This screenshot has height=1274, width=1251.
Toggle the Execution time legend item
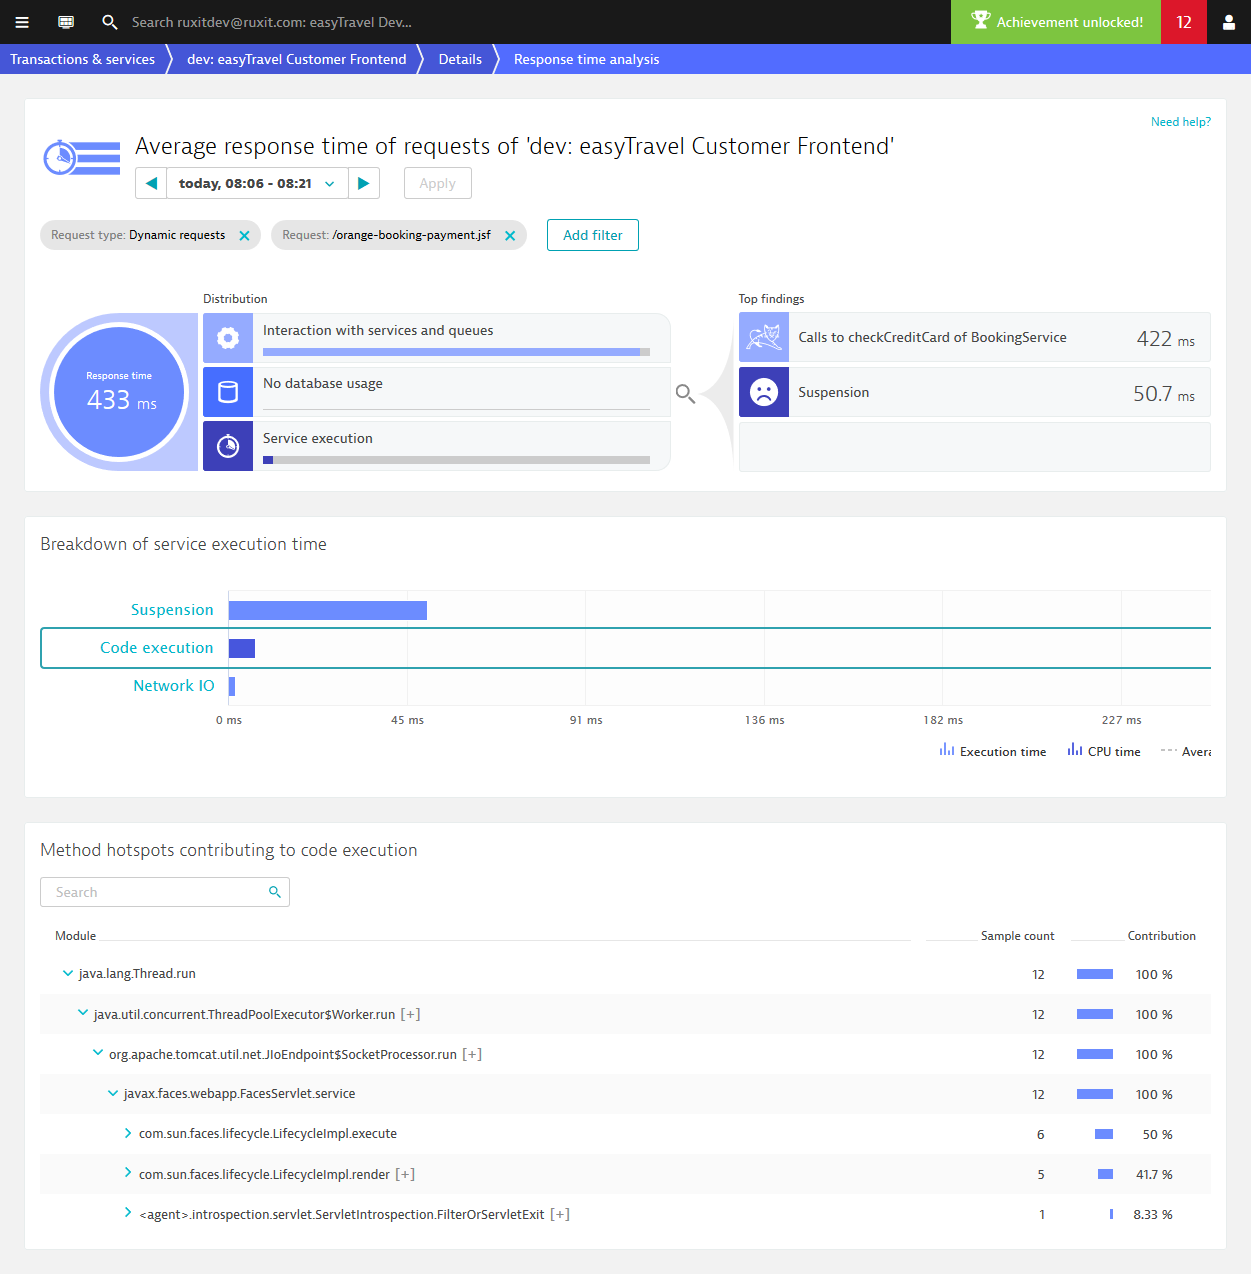(993, 751)
